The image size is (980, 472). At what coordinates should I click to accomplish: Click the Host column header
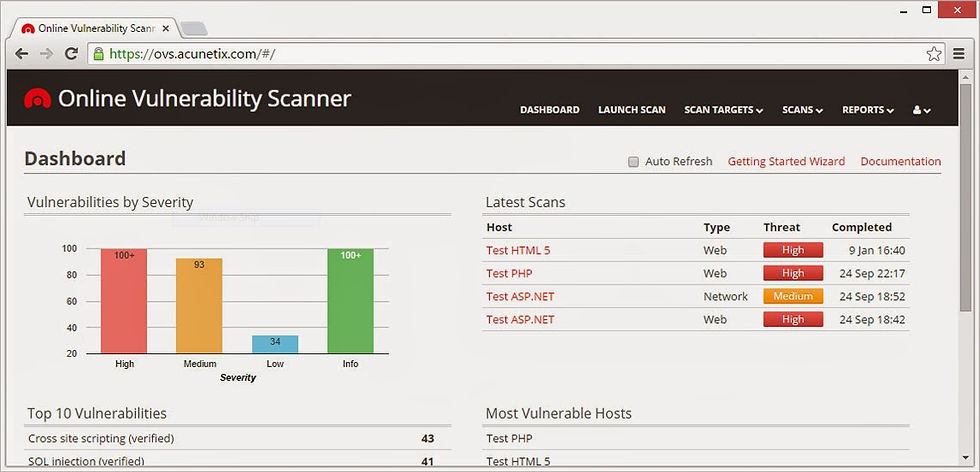tap(499, 228)
